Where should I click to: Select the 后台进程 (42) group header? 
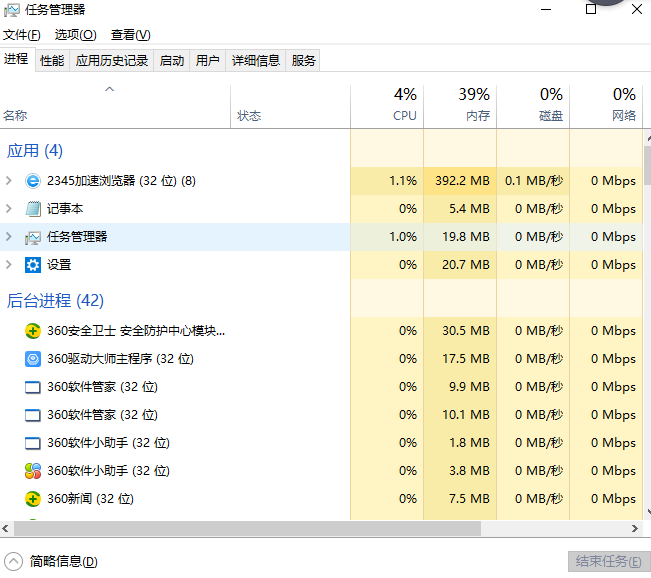[x=55, y=301]
